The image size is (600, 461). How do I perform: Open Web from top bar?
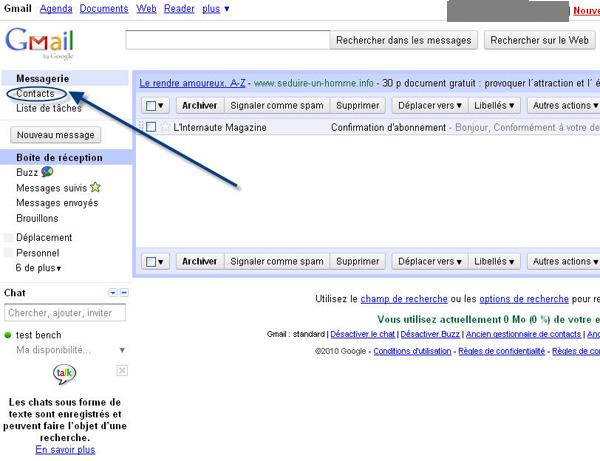click(x=146, y=8)
